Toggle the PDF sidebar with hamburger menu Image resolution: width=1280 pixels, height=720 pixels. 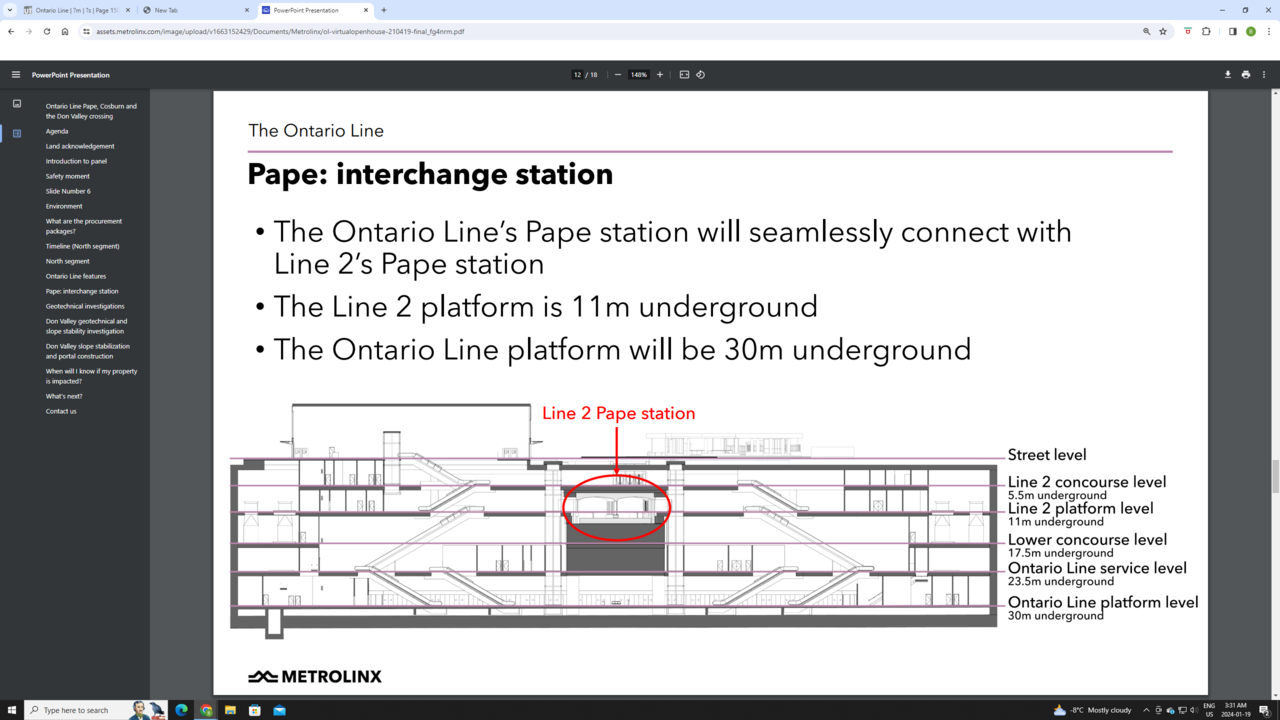coord(16,74)
